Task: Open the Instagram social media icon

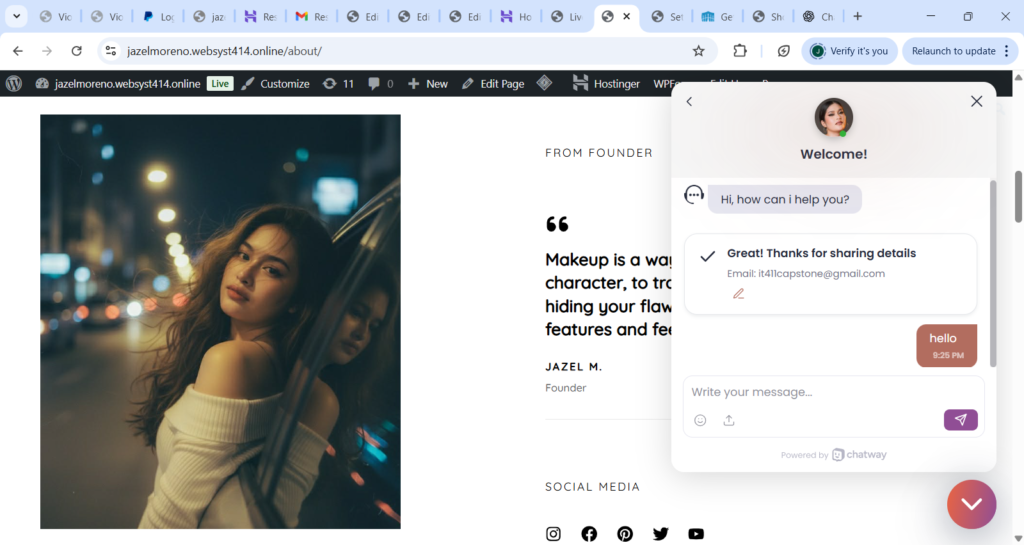Action: coord(553,534)
